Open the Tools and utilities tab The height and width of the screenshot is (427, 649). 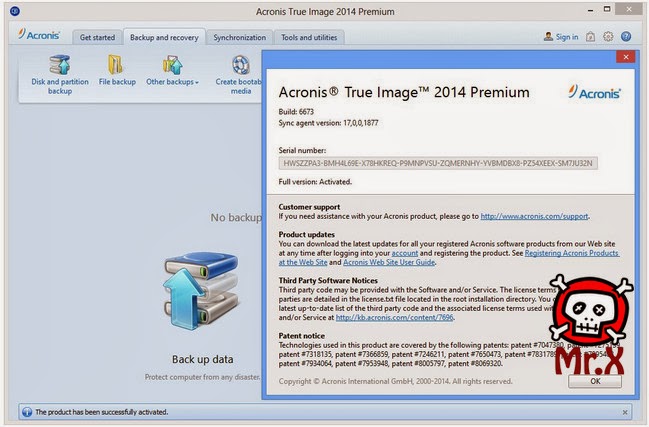309,37
